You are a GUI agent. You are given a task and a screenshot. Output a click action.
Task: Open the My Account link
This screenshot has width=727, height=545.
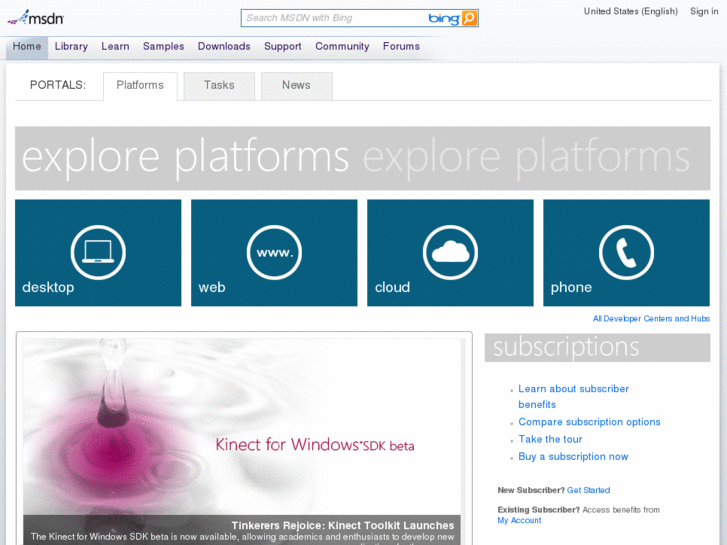click(519, 520)
